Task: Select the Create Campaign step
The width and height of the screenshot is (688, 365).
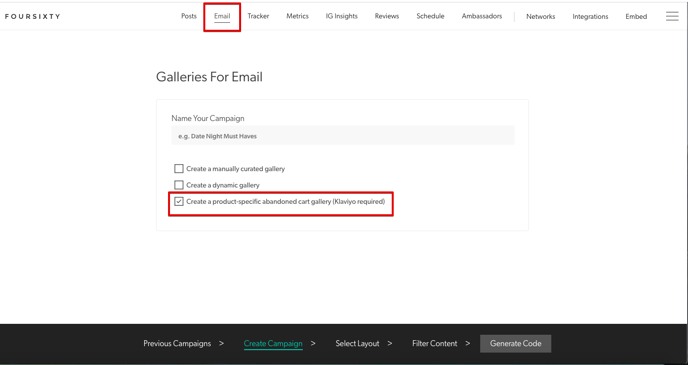Action: pyautogui.click(x=273, y=344)
